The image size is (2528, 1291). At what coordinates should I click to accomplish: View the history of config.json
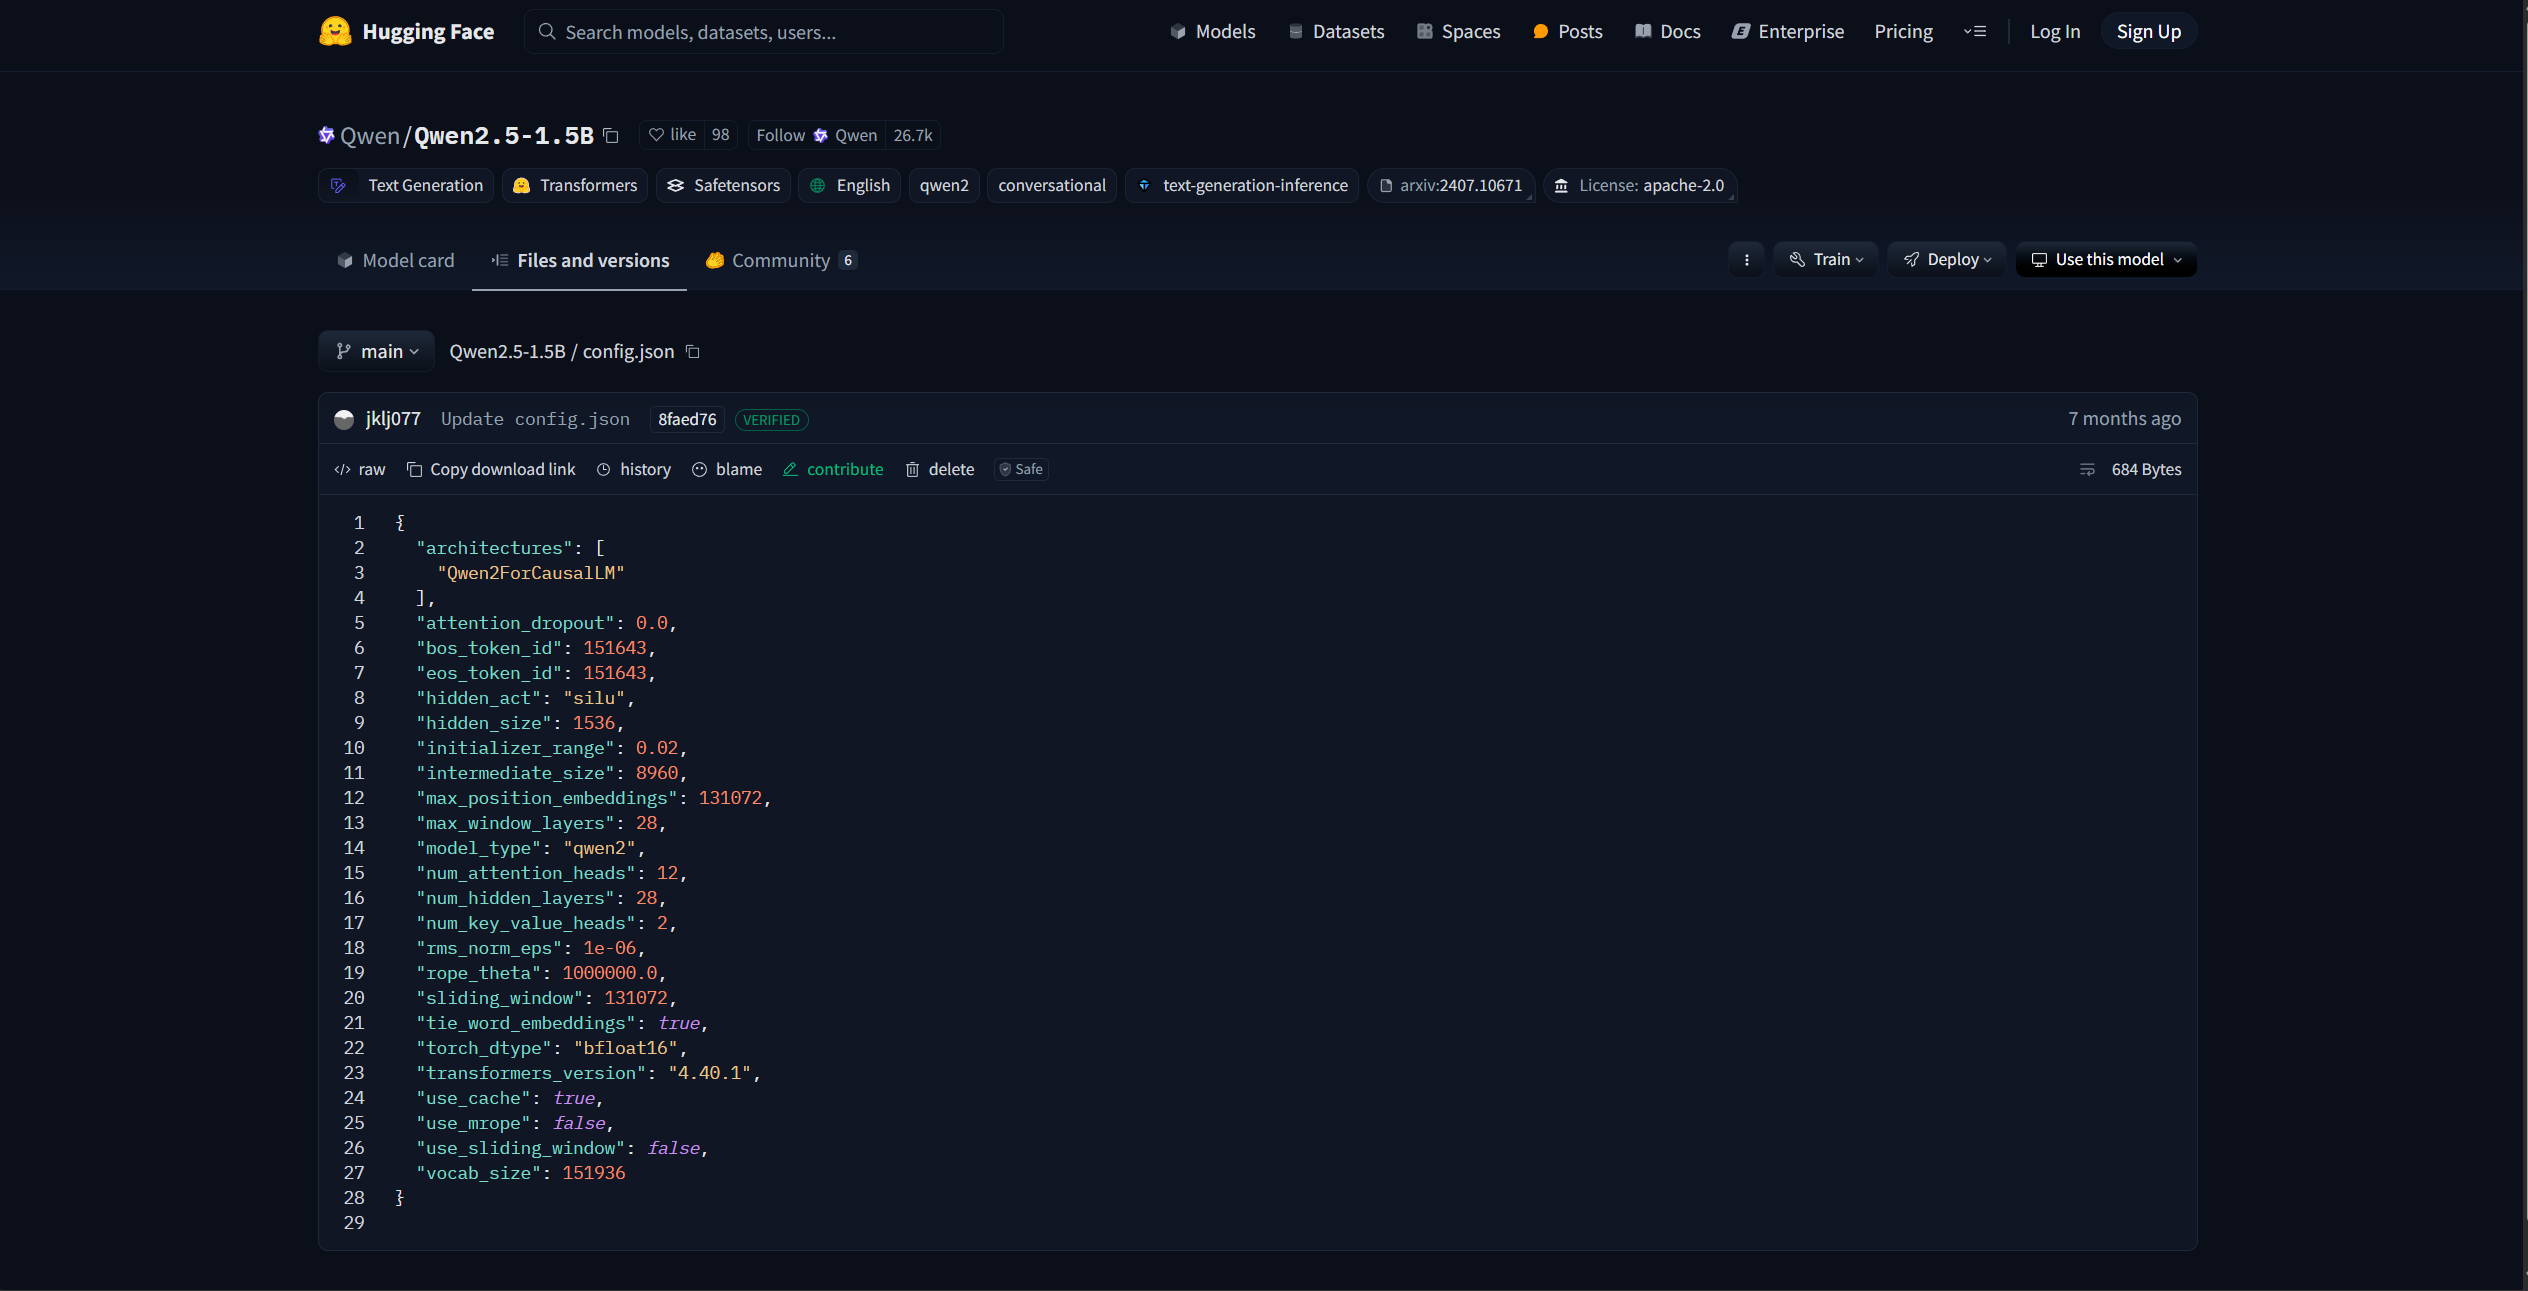pyautogui.click(x=633, y=469)
